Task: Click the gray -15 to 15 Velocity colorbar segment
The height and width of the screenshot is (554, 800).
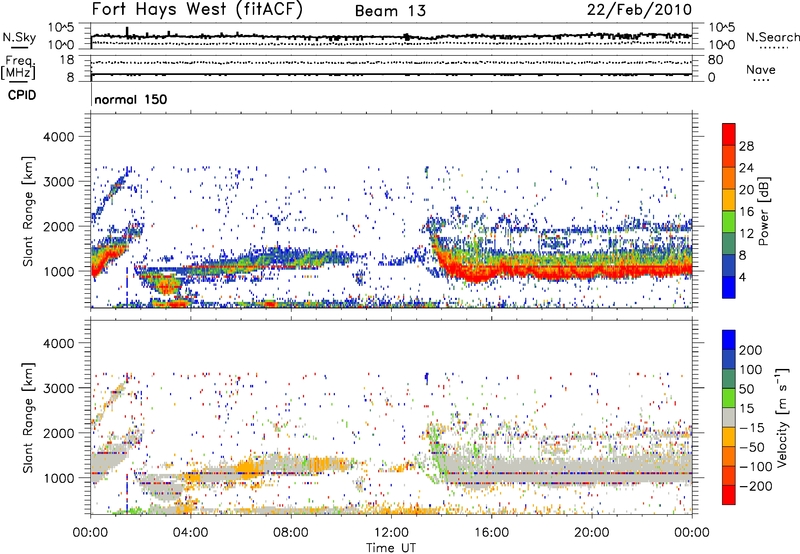Action: (729, 417)
